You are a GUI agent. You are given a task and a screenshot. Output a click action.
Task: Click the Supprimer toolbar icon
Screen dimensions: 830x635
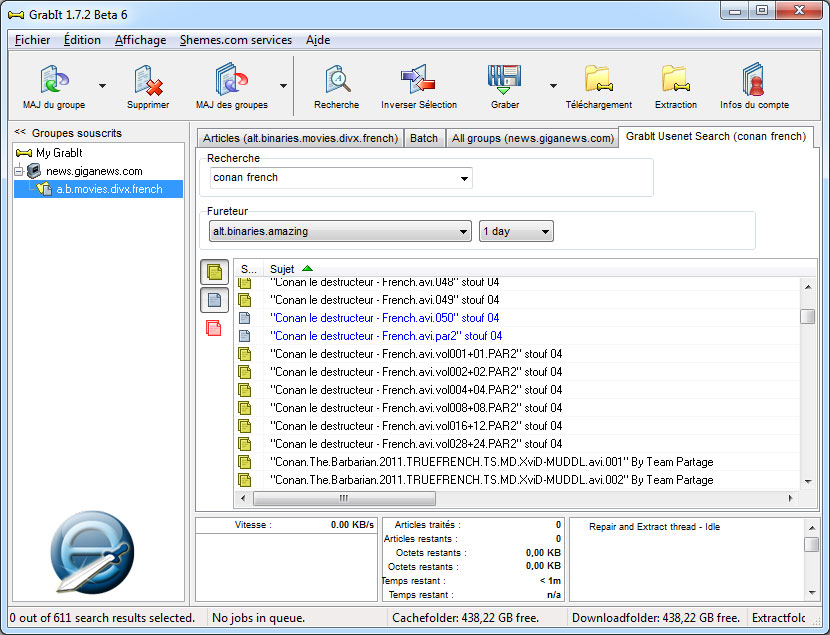(x=148, y=80)
